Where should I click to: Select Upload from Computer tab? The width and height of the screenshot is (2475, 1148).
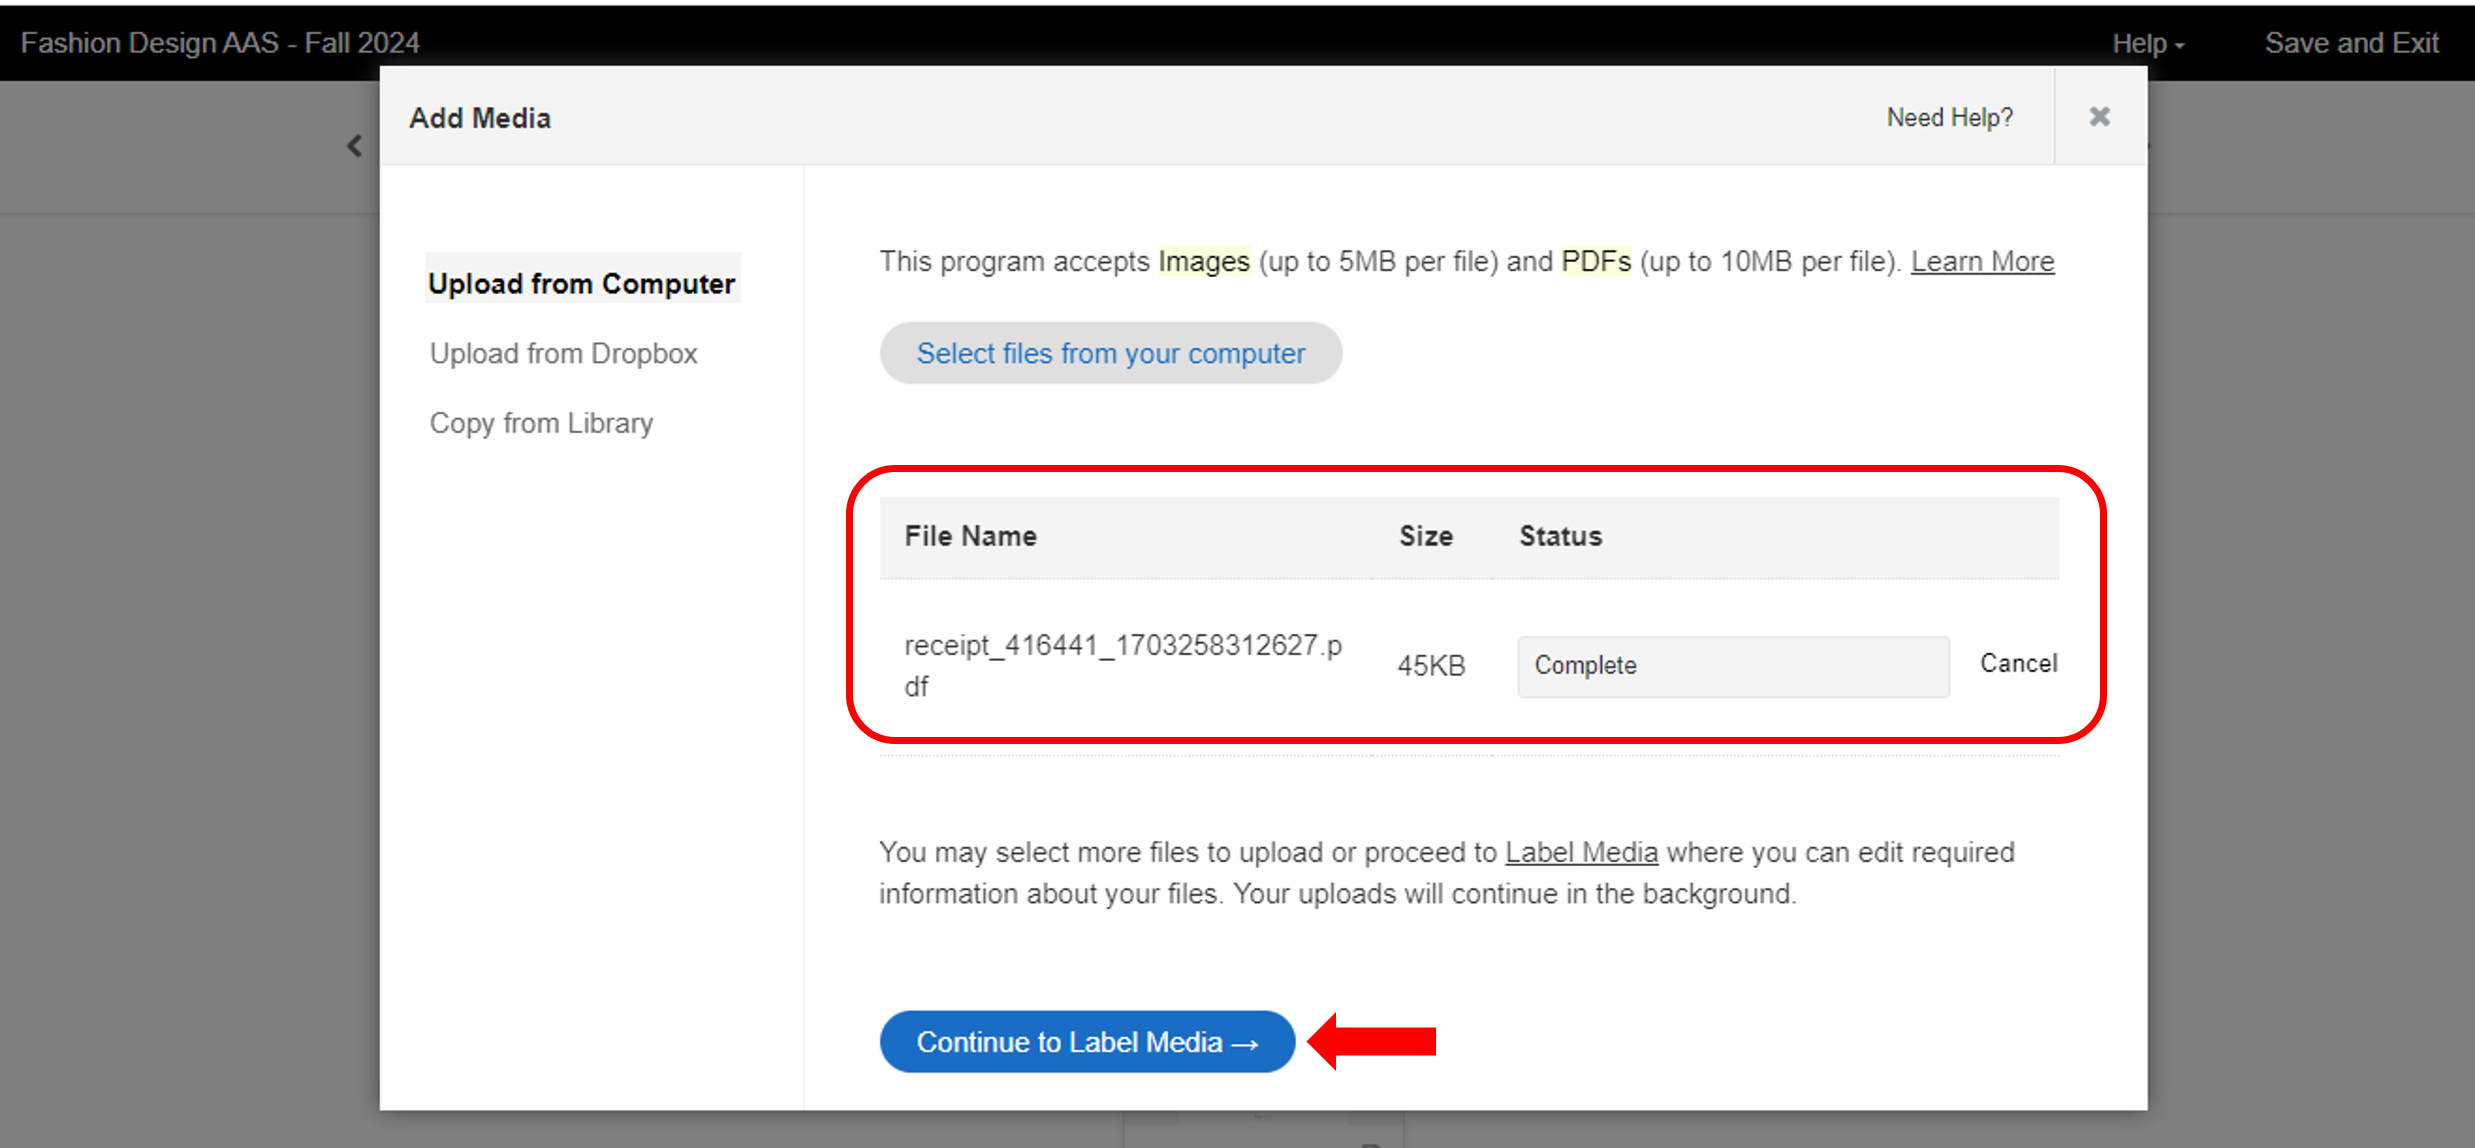click(x=581, y=284)
